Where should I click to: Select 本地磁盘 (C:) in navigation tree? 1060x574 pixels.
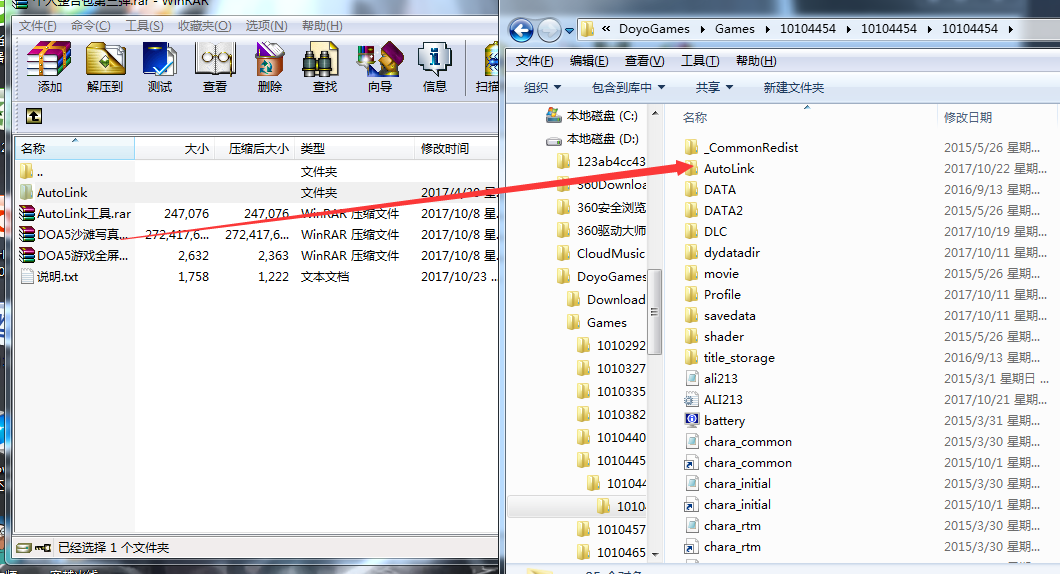click(592, 116)
